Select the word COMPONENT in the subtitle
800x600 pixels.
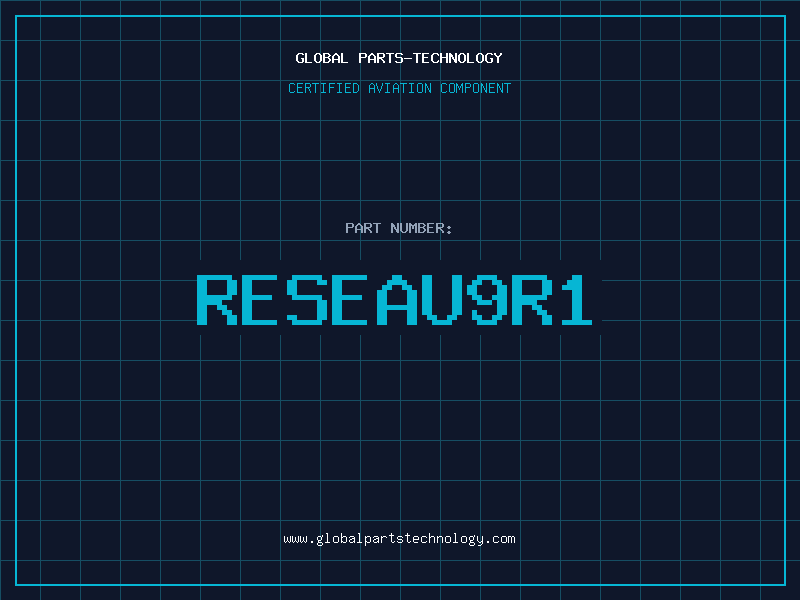(476, 88)
